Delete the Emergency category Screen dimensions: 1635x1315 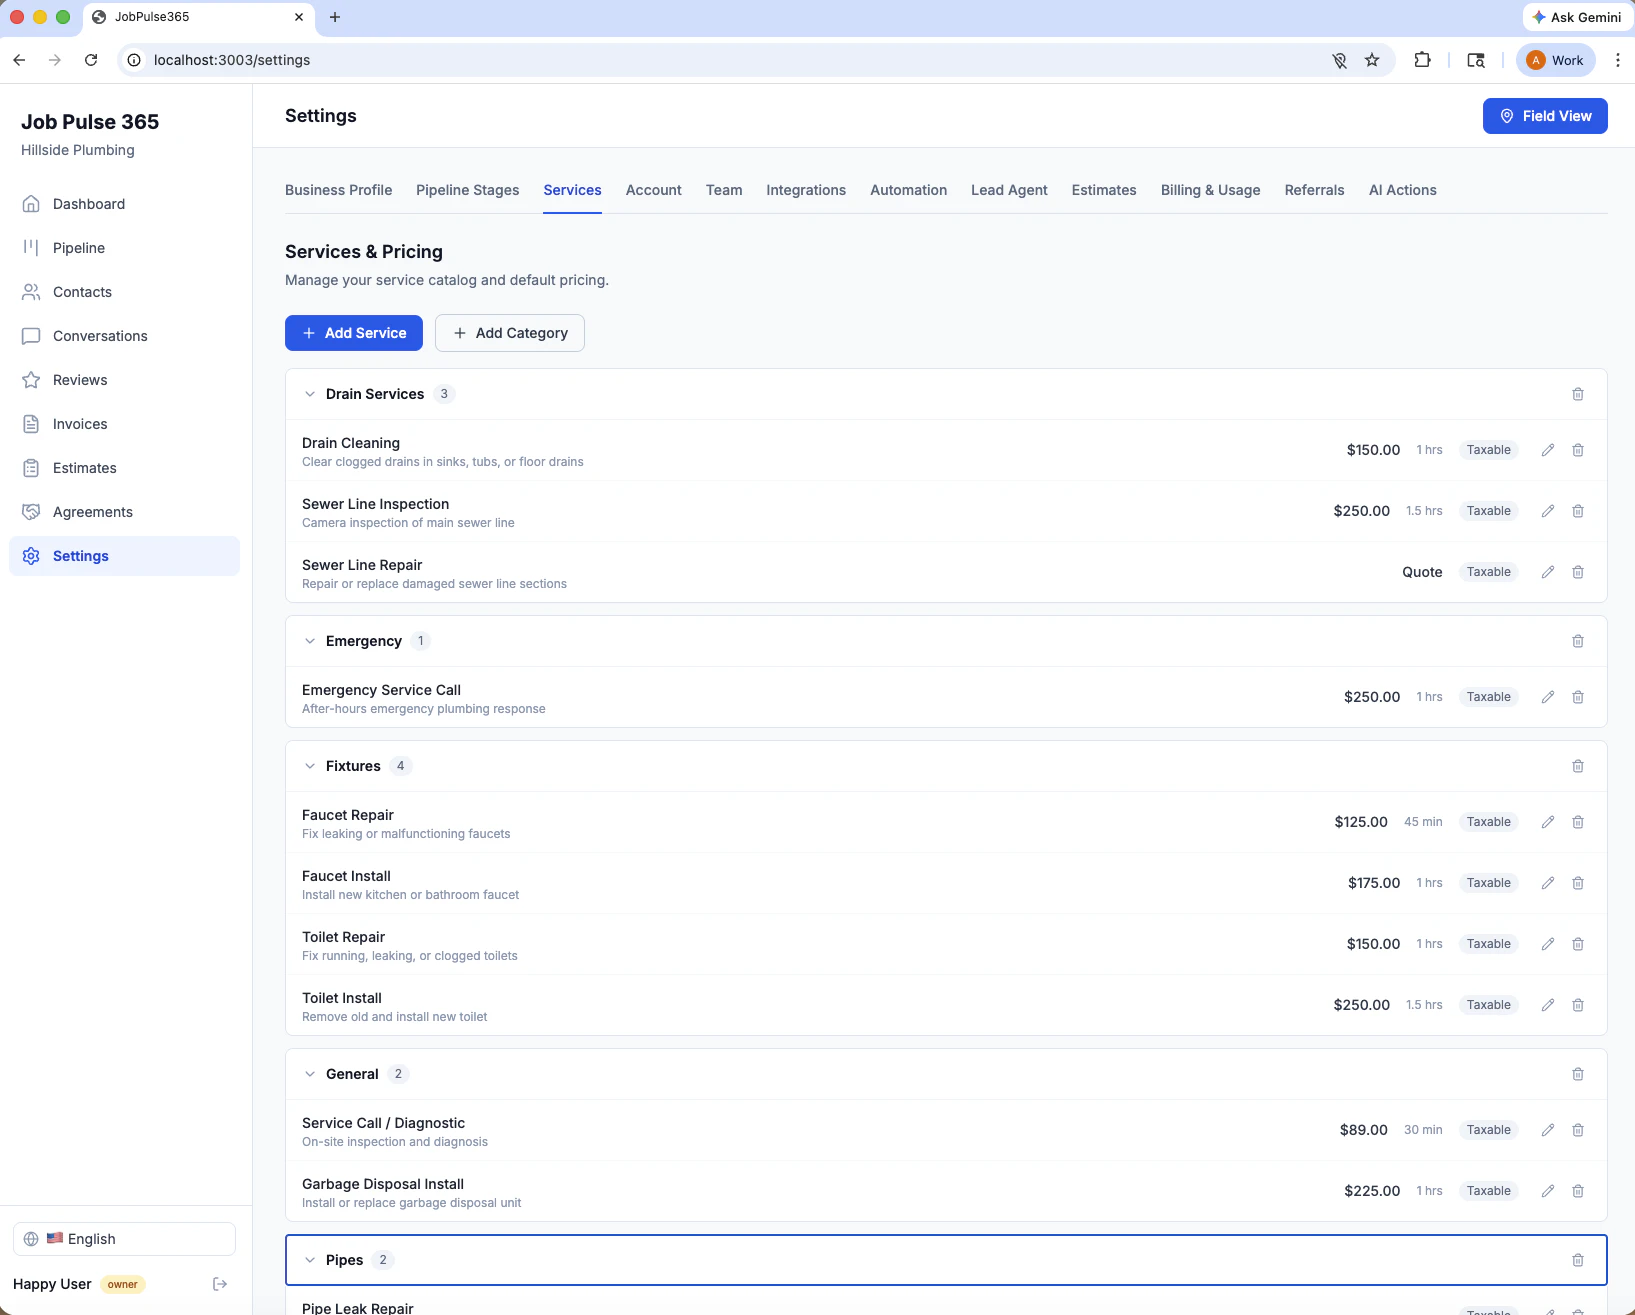click(1578, 641)
